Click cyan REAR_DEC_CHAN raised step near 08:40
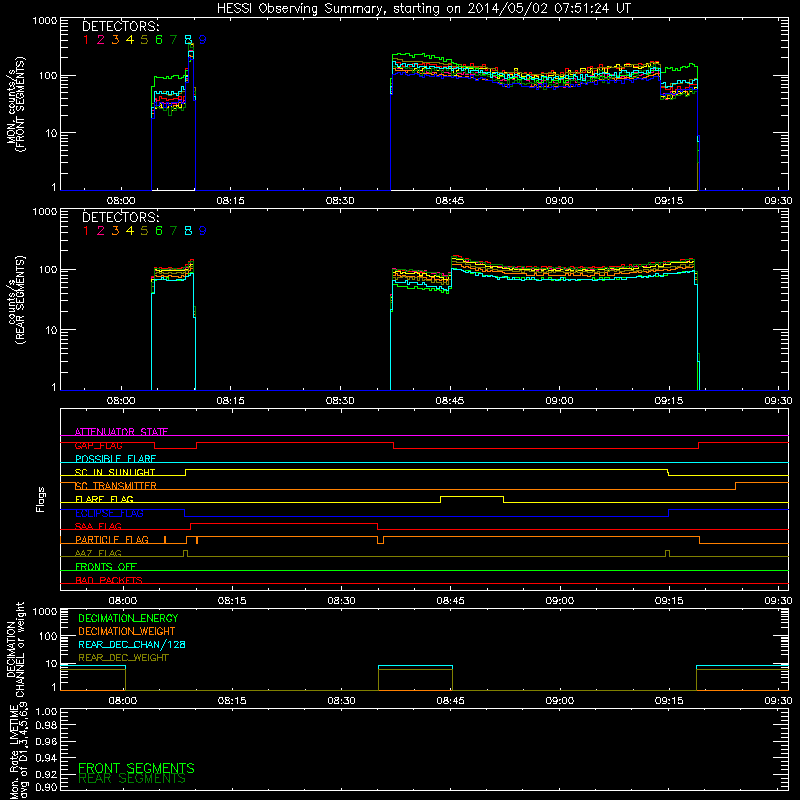Image resolution: width=800 pixels, height=800 pixels. point(415,666)
